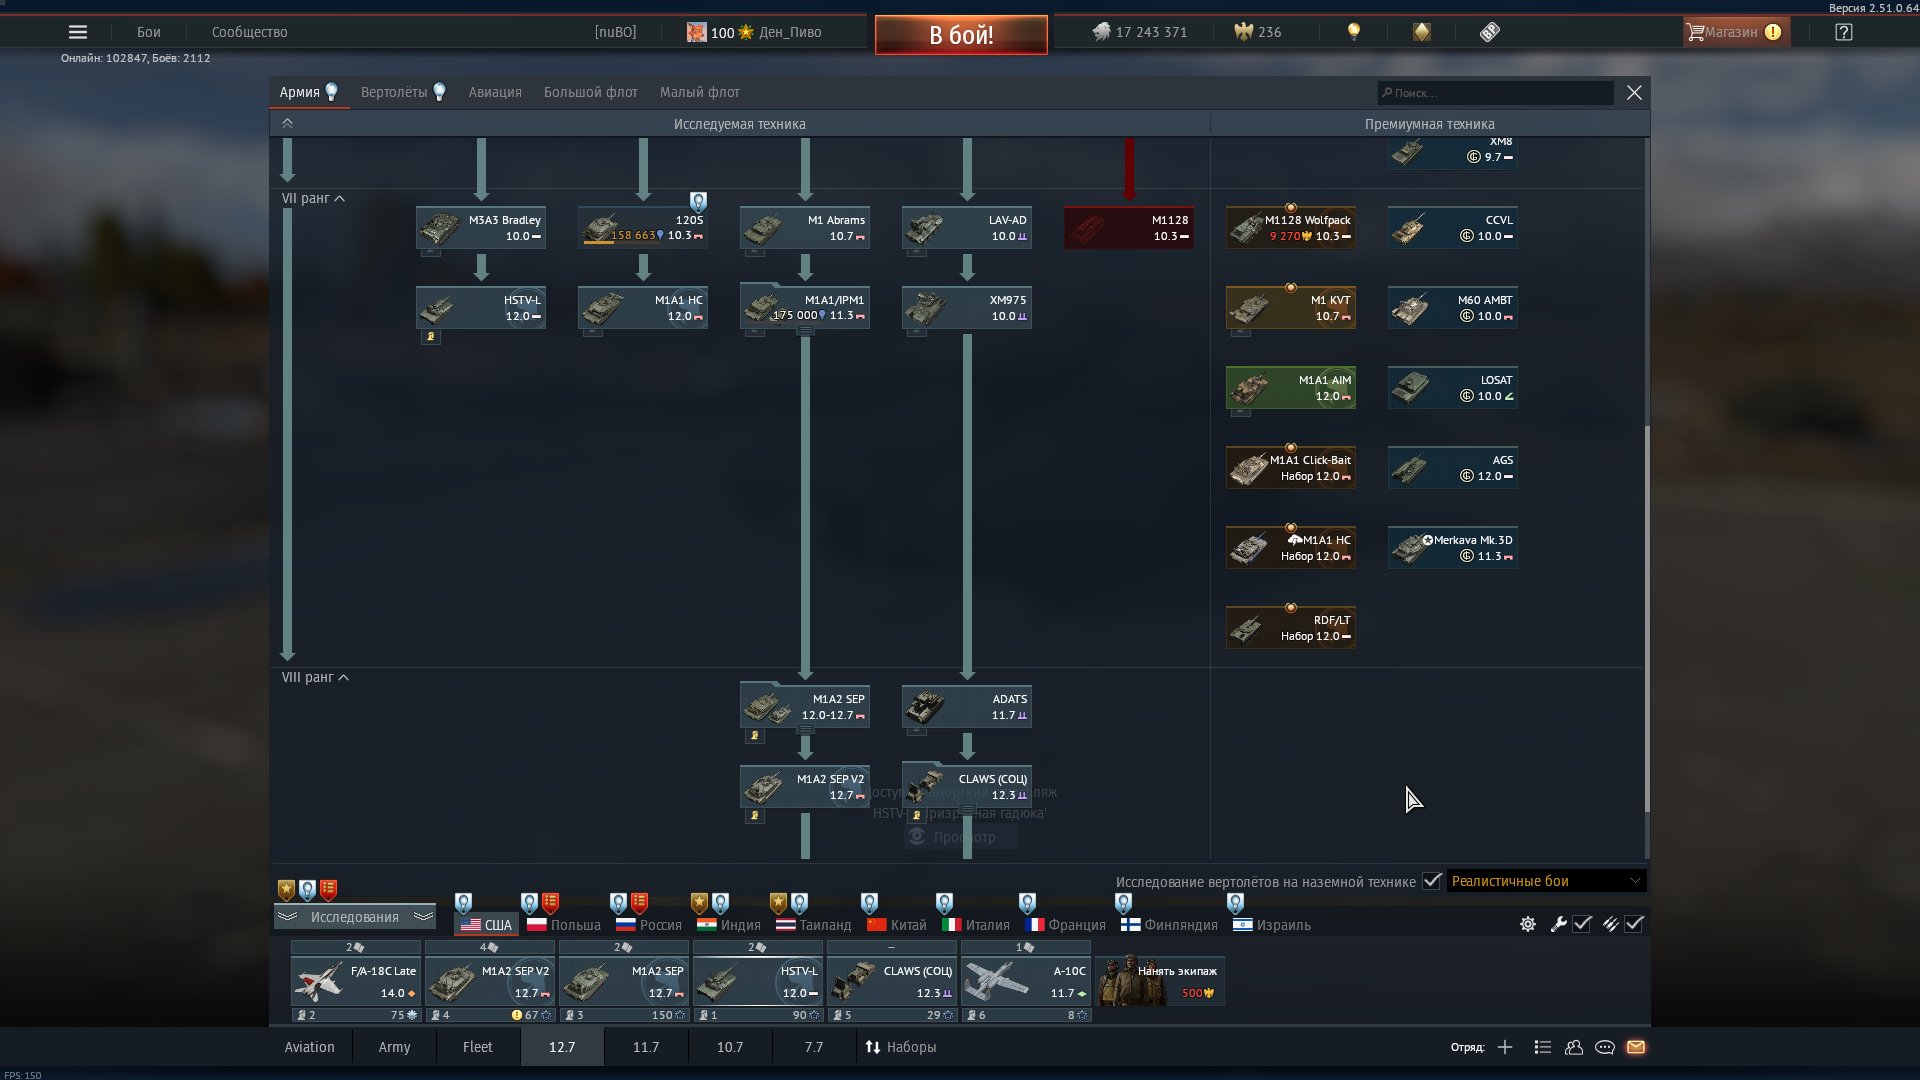This screenshot has width=1920, height=1080.
Task: Switch to the Авиация tab
Action: [x=495, y=92]
